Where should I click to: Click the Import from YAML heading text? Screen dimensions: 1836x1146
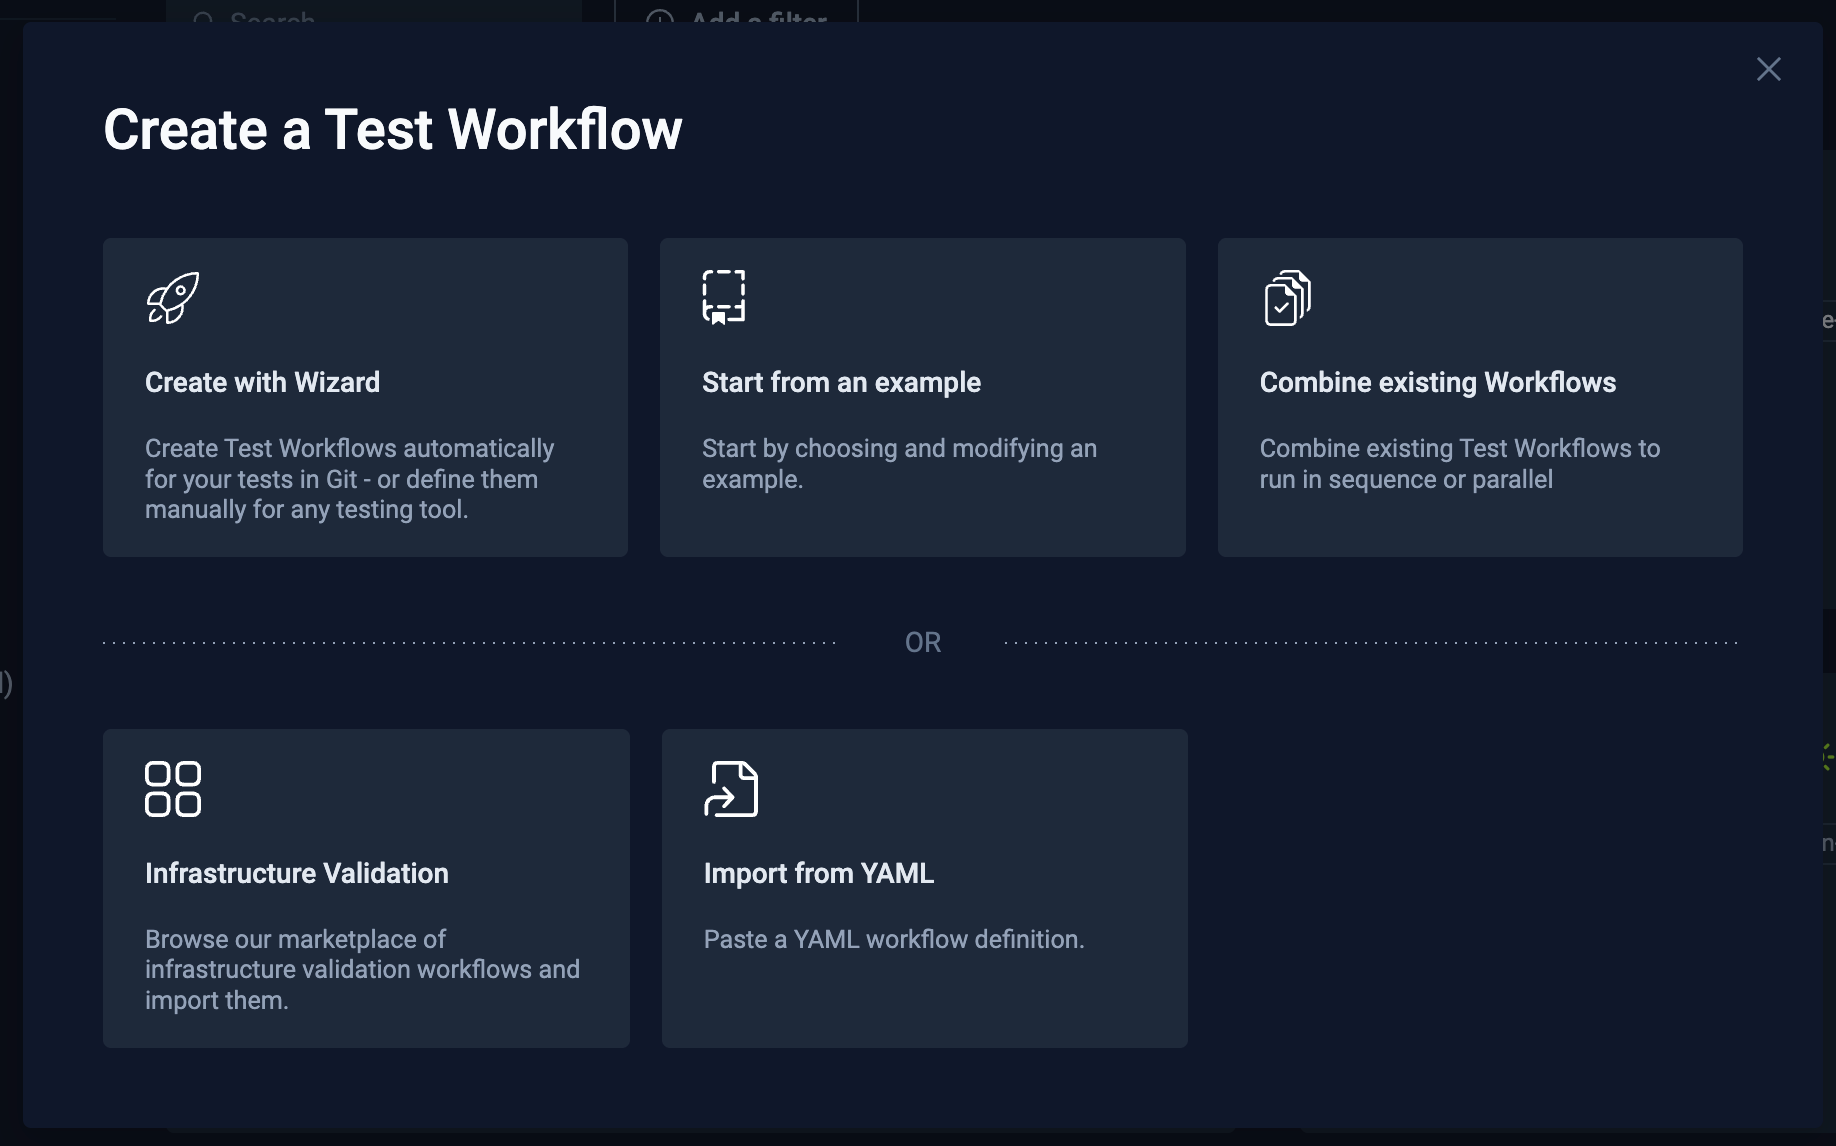pos(819,873)
